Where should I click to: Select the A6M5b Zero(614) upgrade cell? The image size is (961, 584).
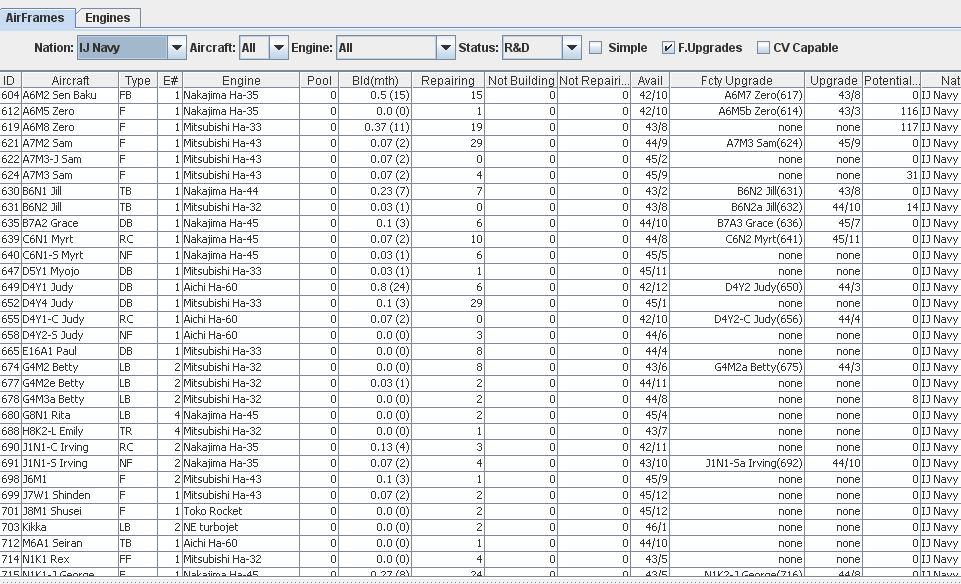pos(737,112)
